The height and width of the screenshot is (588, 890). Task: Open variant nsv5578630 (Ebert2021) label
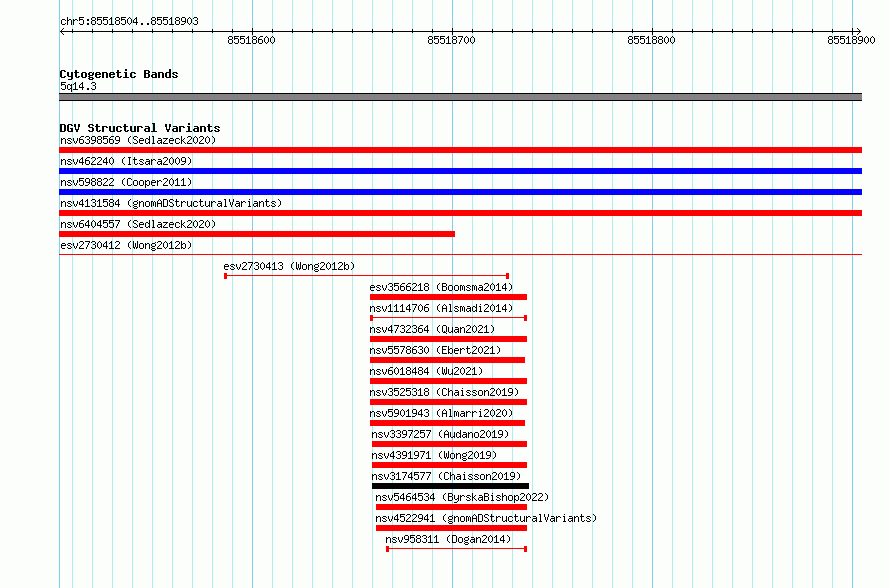[435, 350]
